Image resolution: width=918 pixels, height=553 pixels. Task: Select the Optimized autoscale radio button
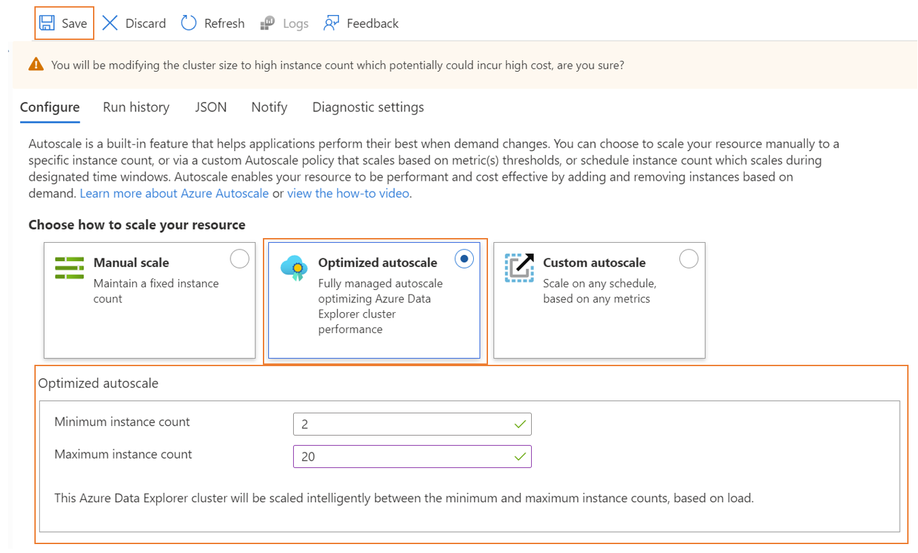[464, 259]
